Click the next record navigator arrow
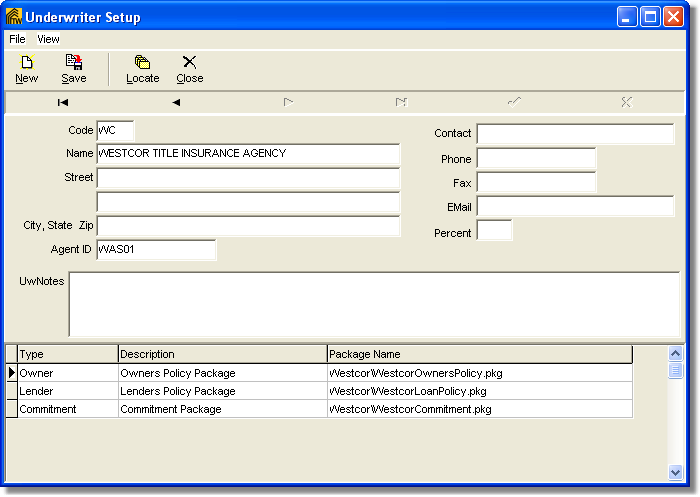The width and height of the screenshot is (700, 497). tap(288, 102)
